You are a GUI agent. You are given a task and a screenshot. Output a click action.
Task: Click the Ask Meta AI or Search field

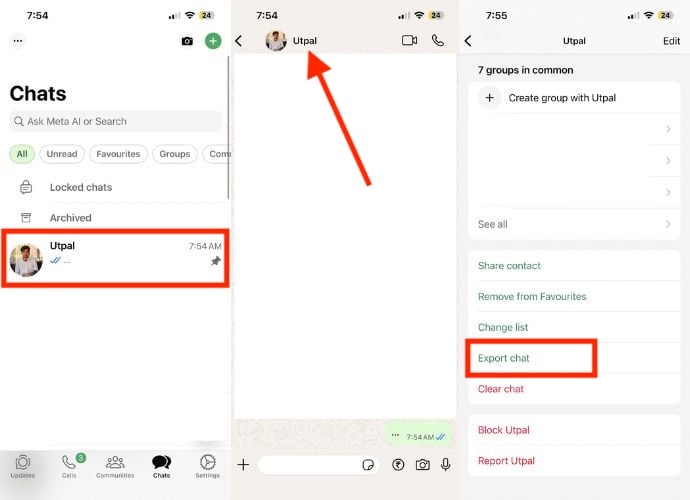click(x=115, y=121)
